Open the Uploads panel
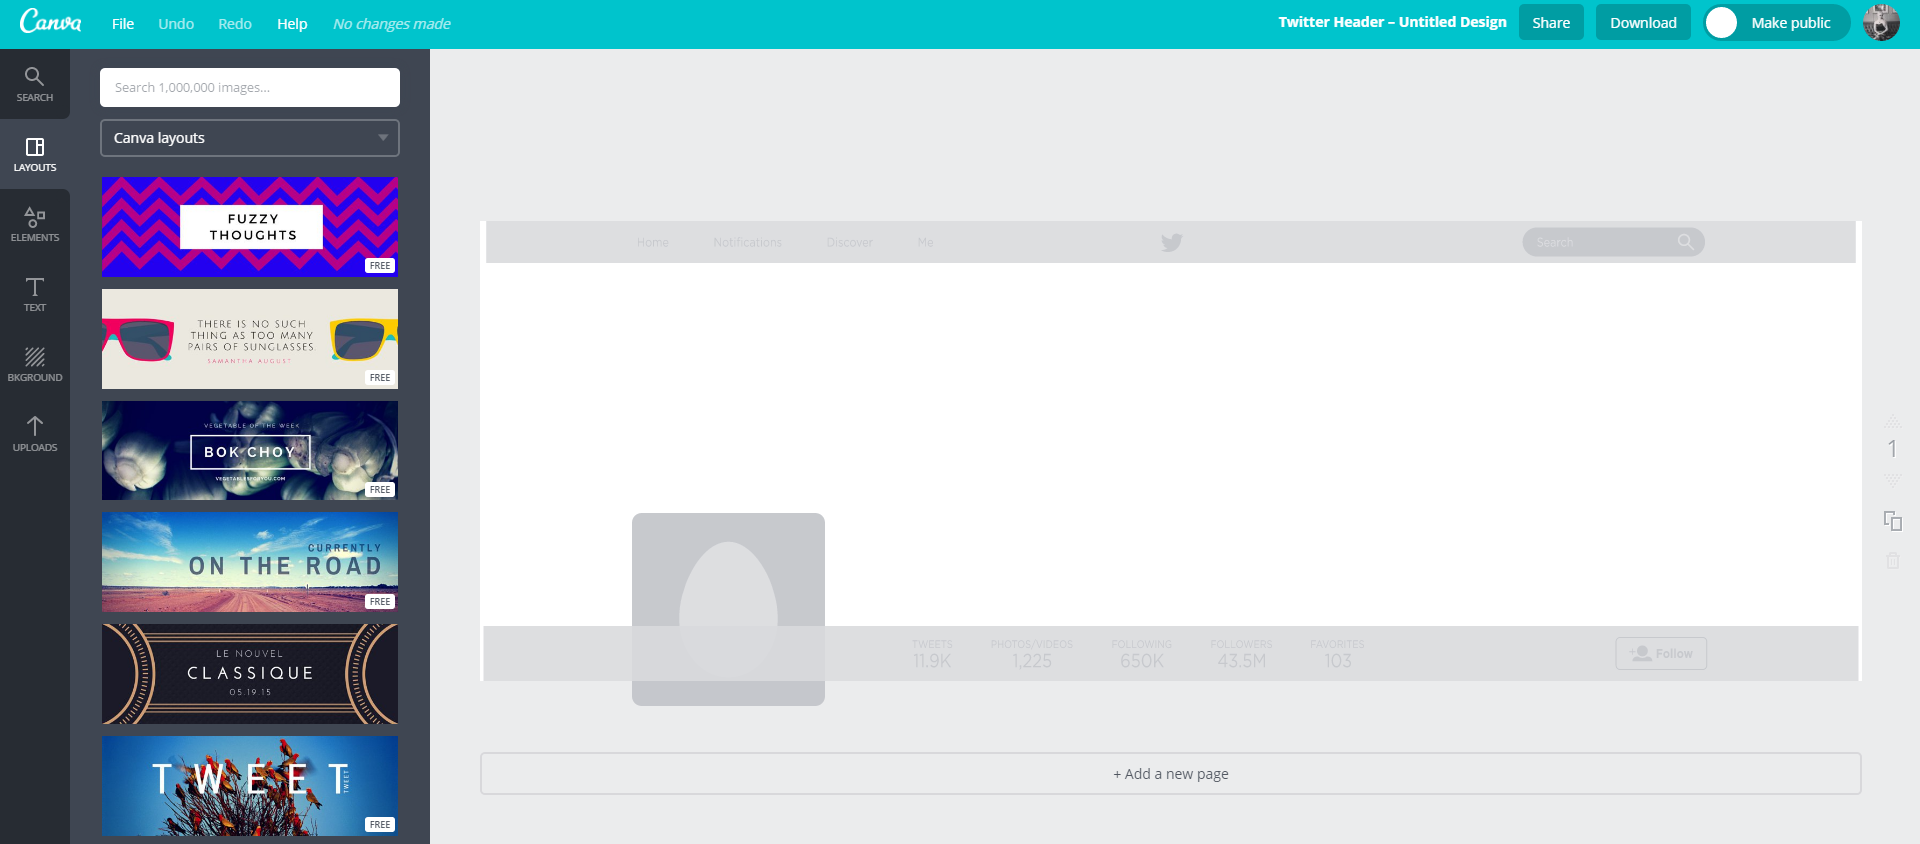1920x844 pixels. (35, 434)
